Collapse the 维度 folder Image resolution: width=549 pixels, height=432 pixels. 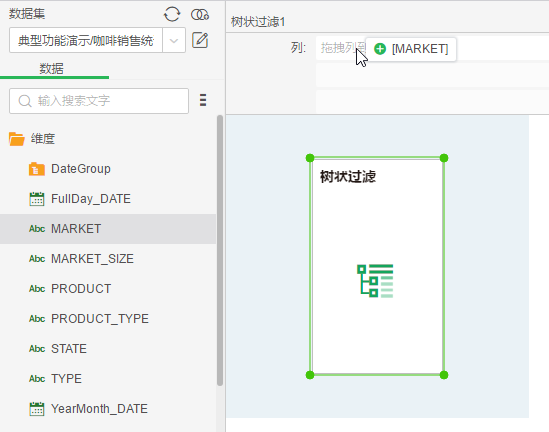pos(16,139)
